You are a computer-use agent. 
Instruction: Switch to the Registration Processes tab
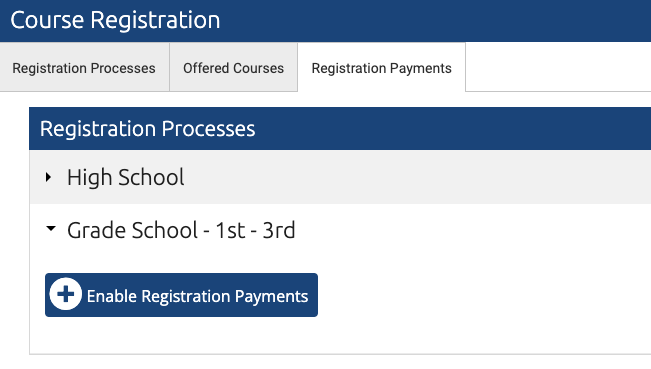pyautogui.click(x=84, y=68)
